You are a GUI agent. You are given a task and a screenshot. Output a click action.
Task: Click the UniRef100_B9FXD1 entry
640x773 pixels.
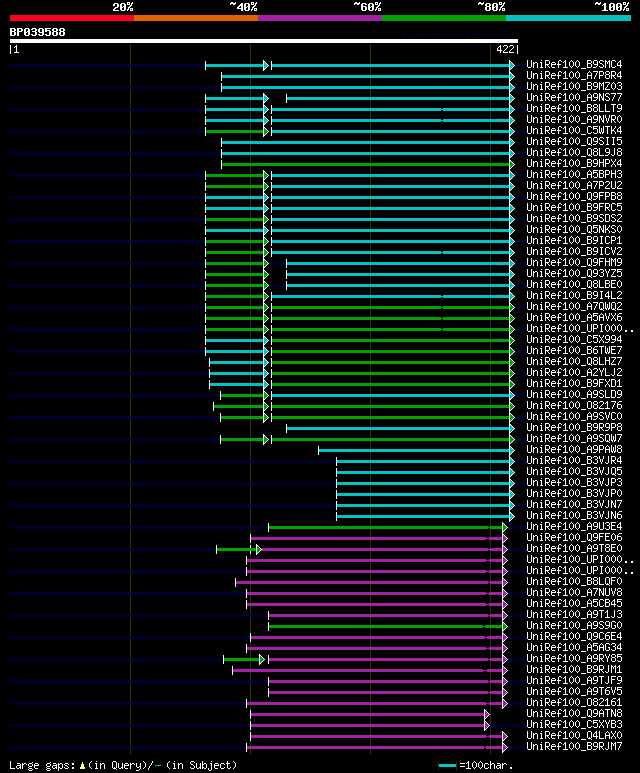[574, 384]
